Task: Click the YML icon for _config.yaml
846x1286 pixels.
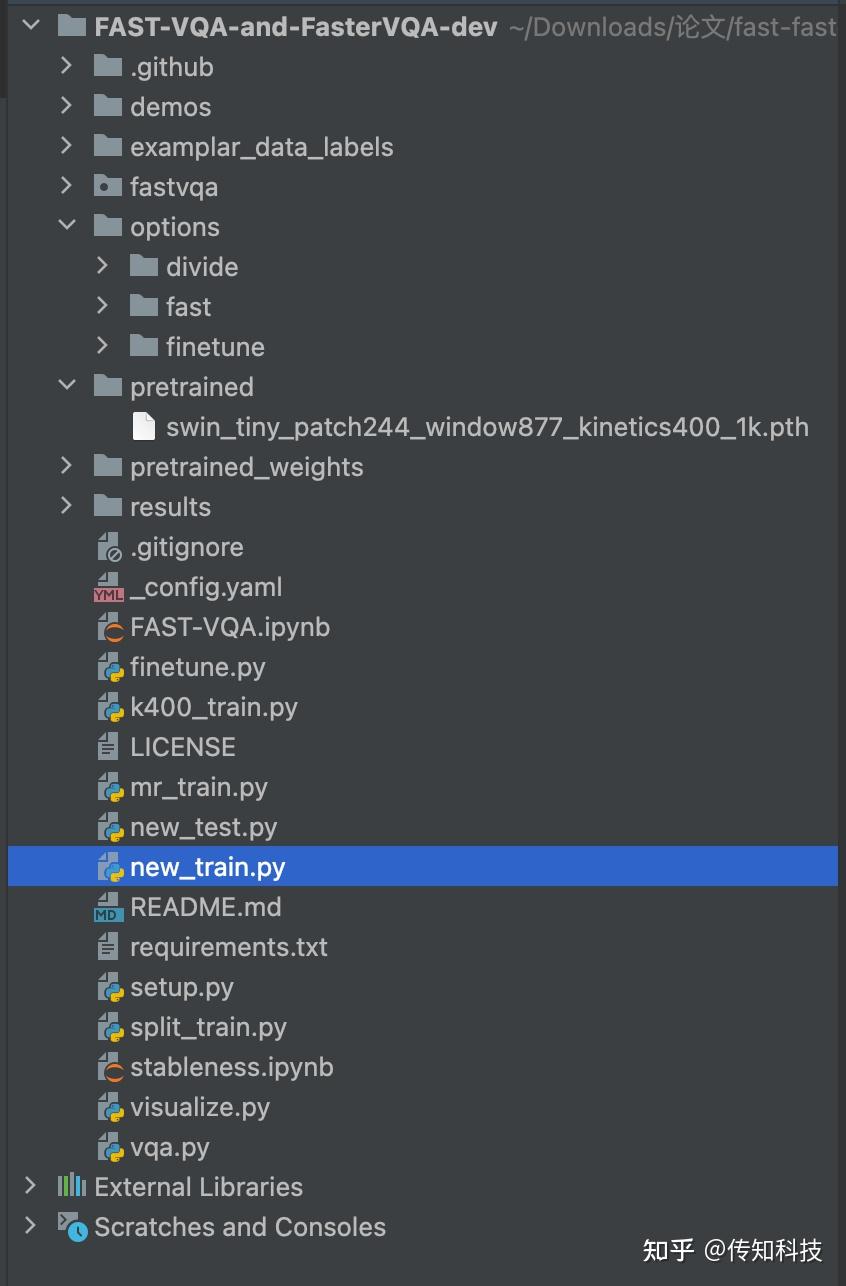Action: click(x=108, y=588)
